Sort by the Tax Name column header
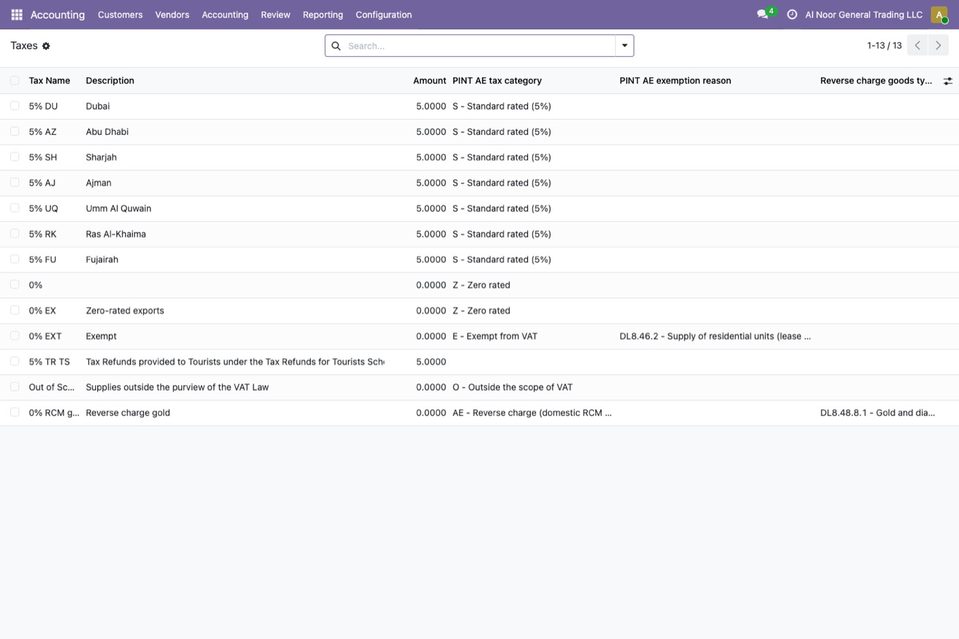This screenshot has width=959, height=639. (50, 81)
